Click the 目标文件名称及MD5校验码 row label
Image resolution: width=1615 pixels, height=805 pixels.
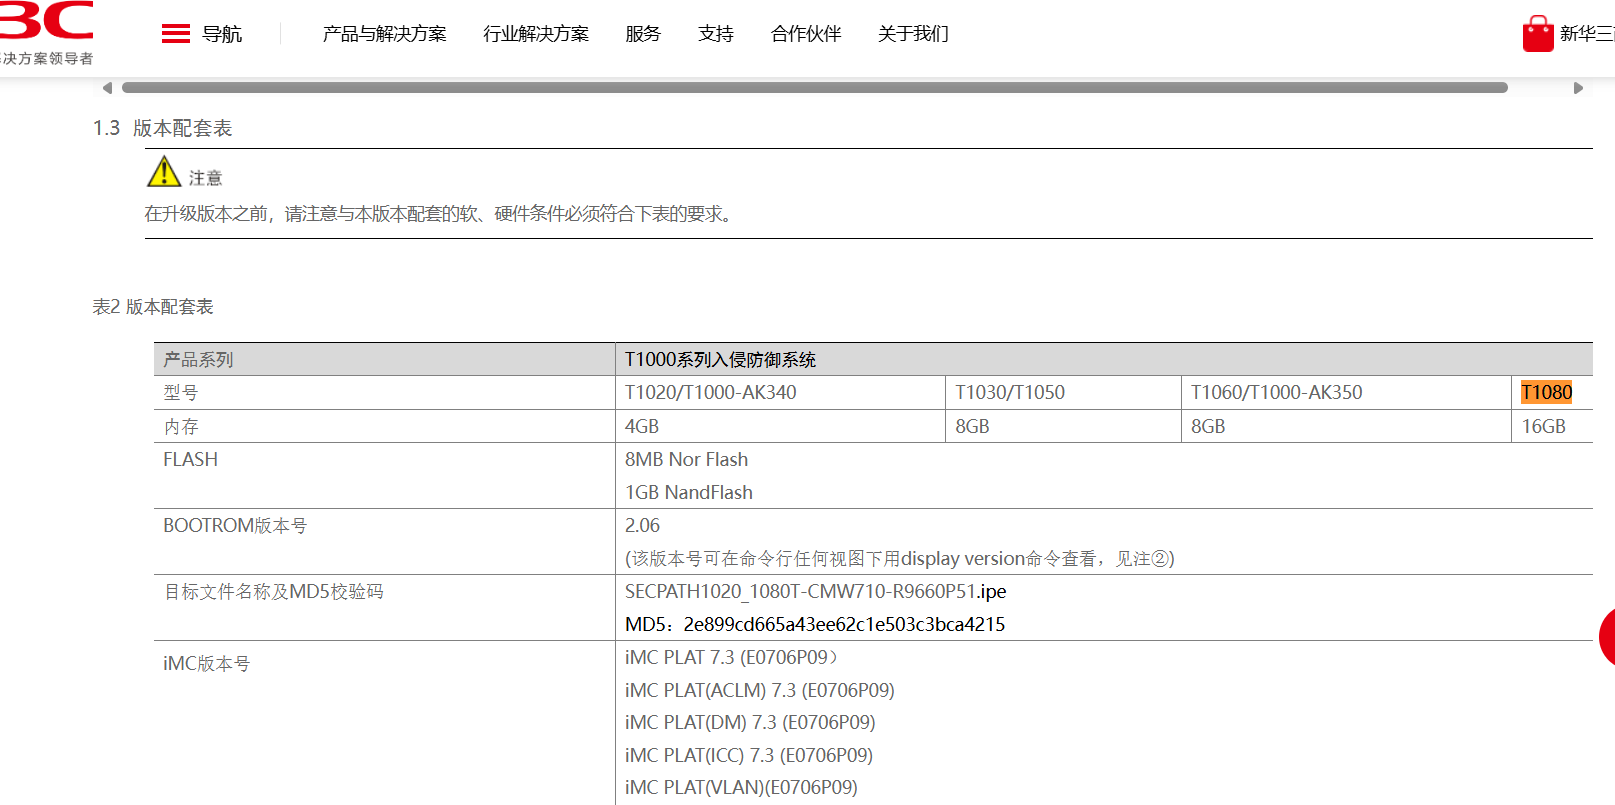[274, 591]
